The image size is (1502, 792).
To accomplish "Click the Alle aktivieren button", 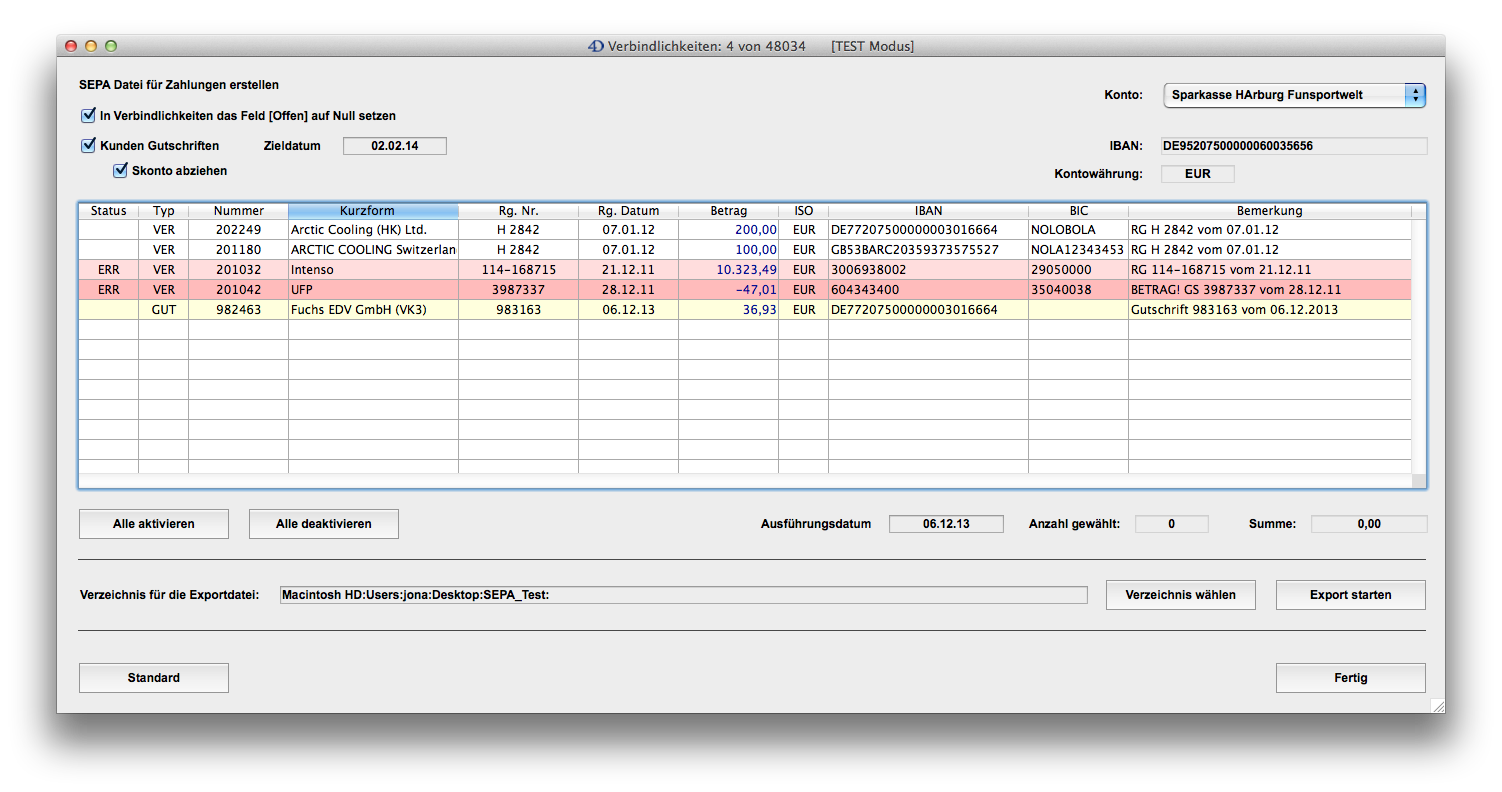I will click(154, 524).
